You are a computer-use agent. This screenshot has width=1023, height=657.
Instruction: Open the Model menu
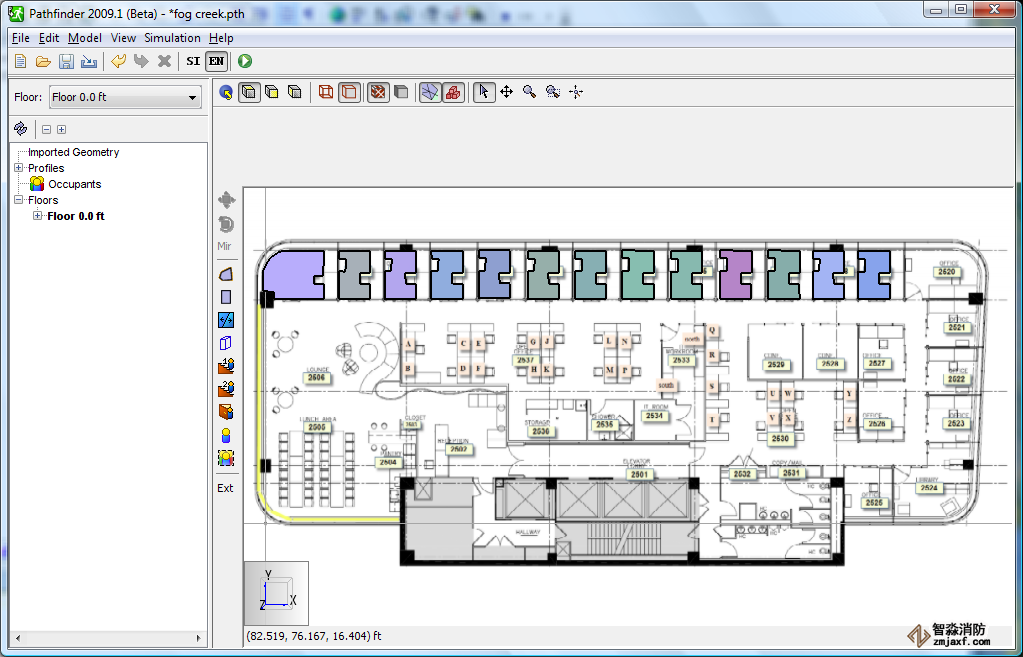point(85,38)
